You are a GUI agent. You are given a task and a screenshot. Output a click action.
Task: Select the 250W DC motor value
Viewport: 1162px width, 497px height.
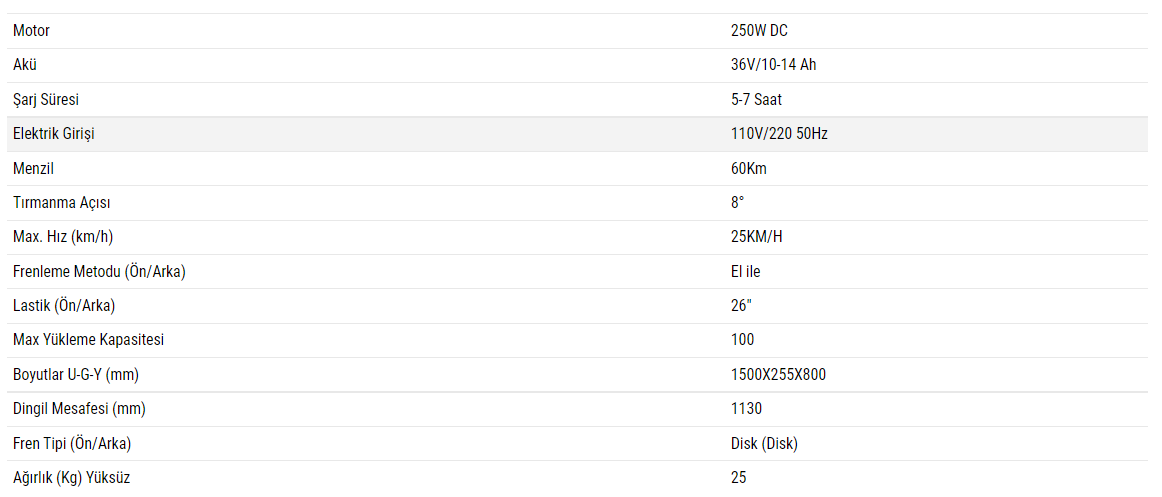[x=759, y=31]
